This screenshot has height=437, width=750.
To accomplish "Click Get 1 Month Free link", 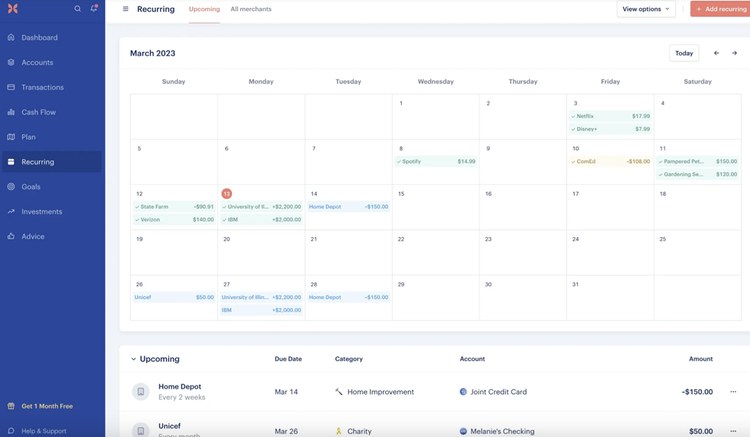I will (x=47, y=406).
